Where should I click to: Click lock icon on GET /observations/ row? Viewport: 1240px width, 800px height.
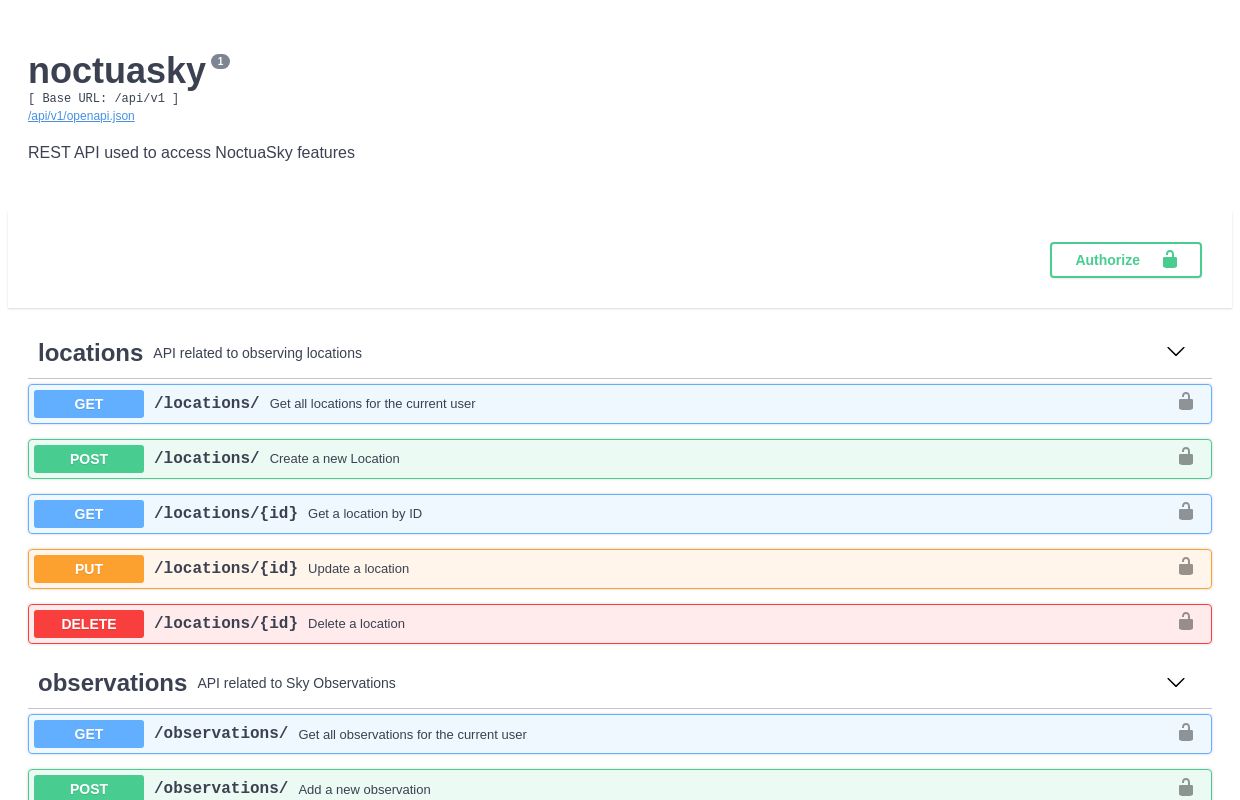[x=1186, y=733]
